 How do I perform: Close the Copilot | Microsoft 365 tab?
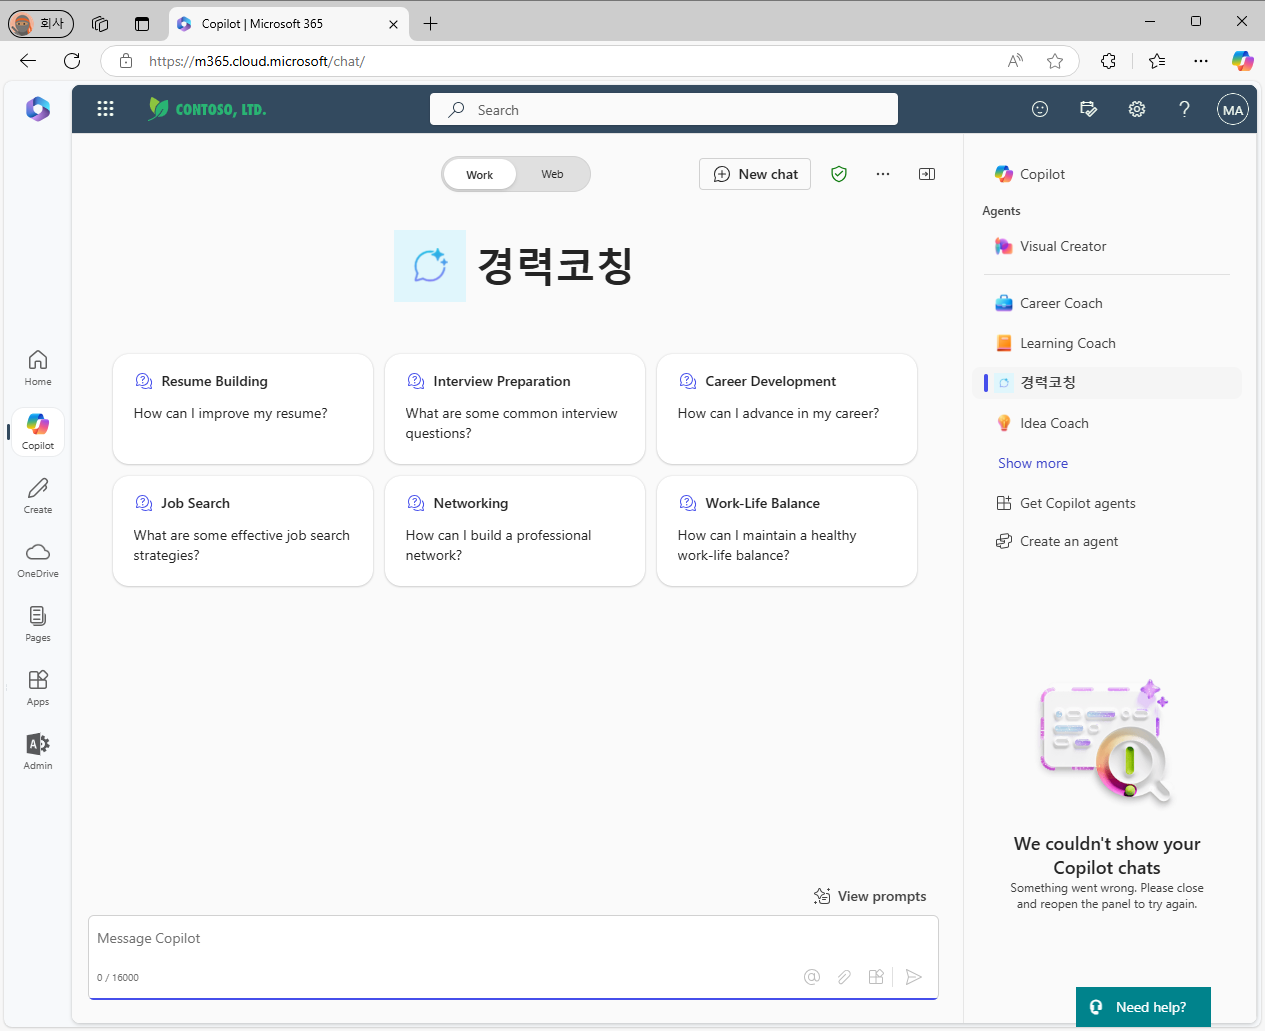[393, 24]
